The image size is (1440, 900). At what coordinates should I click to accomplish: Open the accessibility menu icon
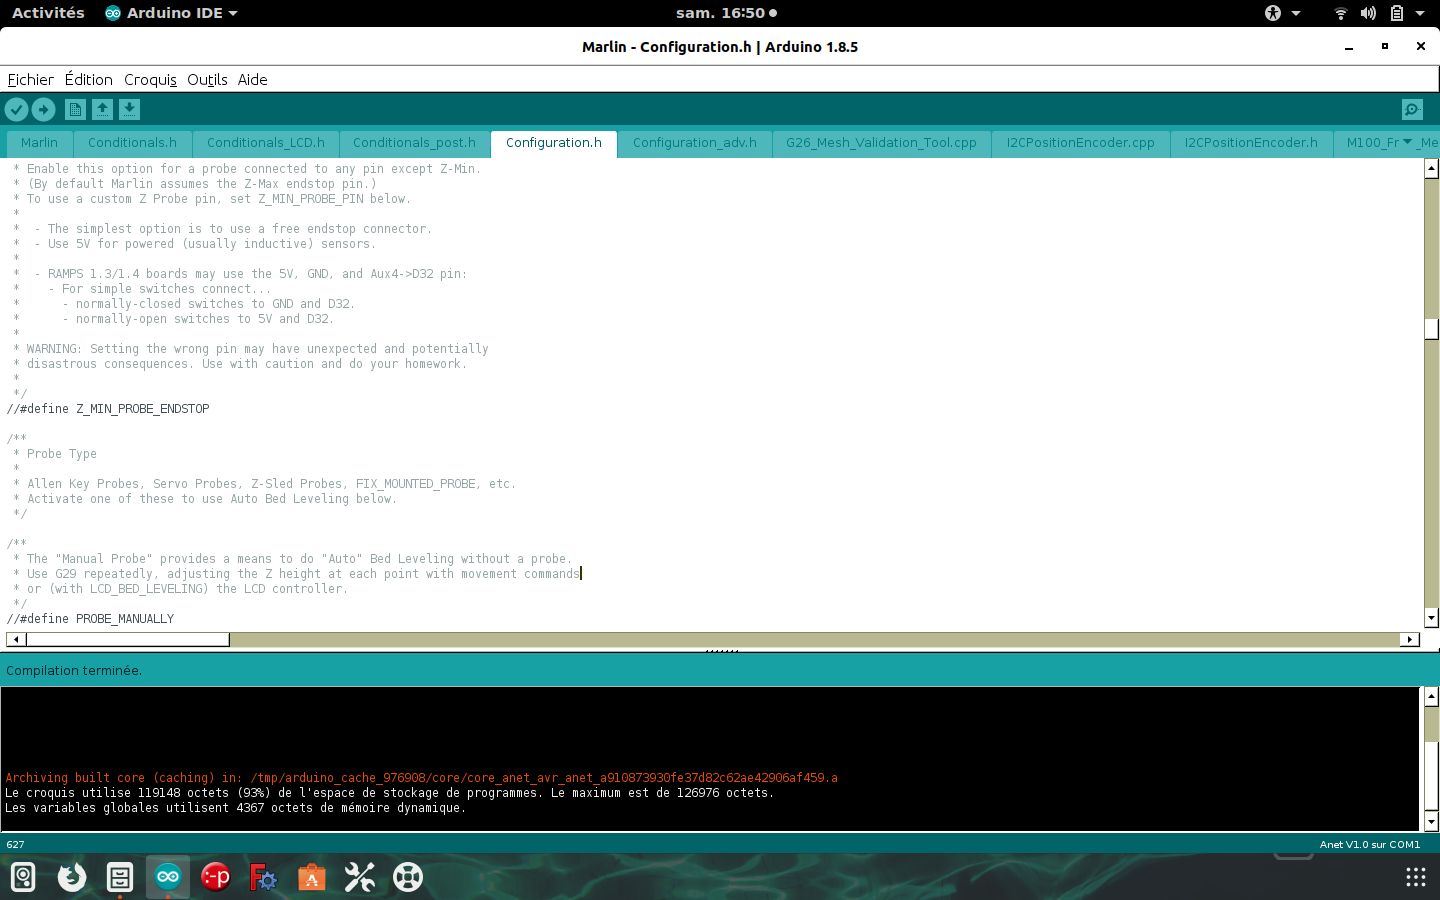pos(1273,13)
